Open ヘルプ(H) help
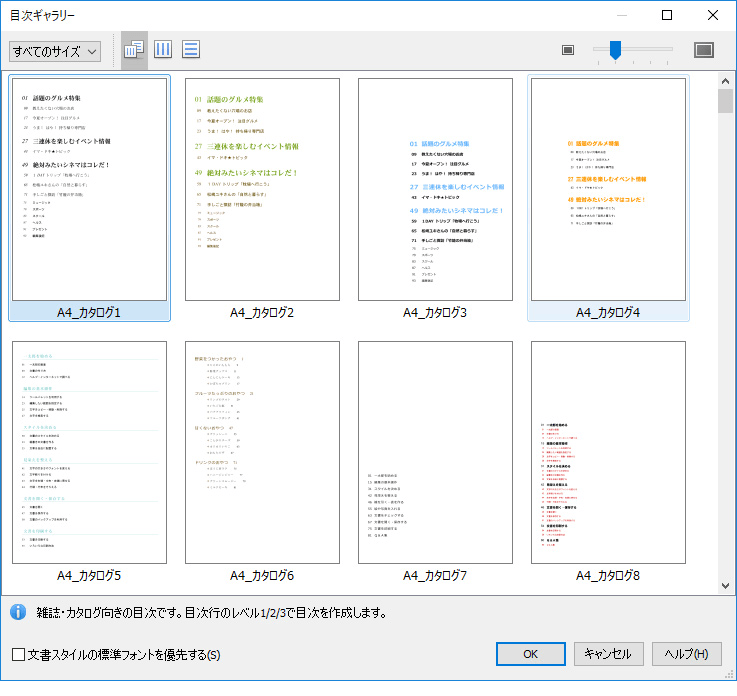Screen dimensions: 737x696 687,654
